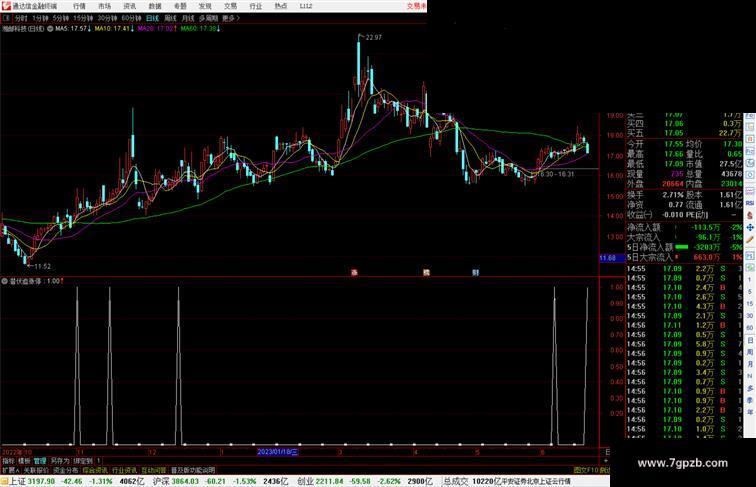Click the MA10: 17.41 value
756x487 pixels.
[114, 29]
